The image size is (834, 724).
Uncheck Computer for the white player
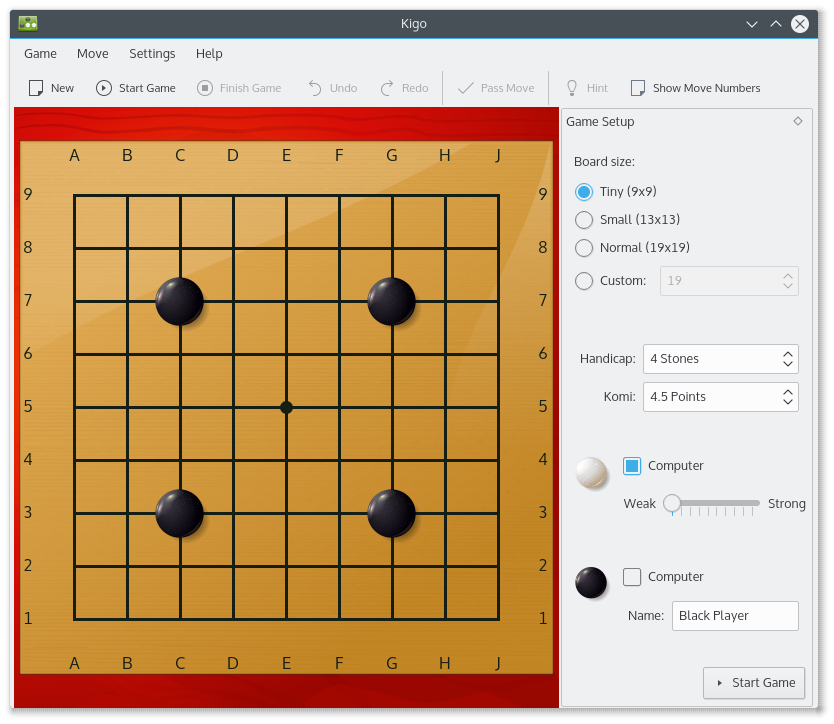coord(632,466)
